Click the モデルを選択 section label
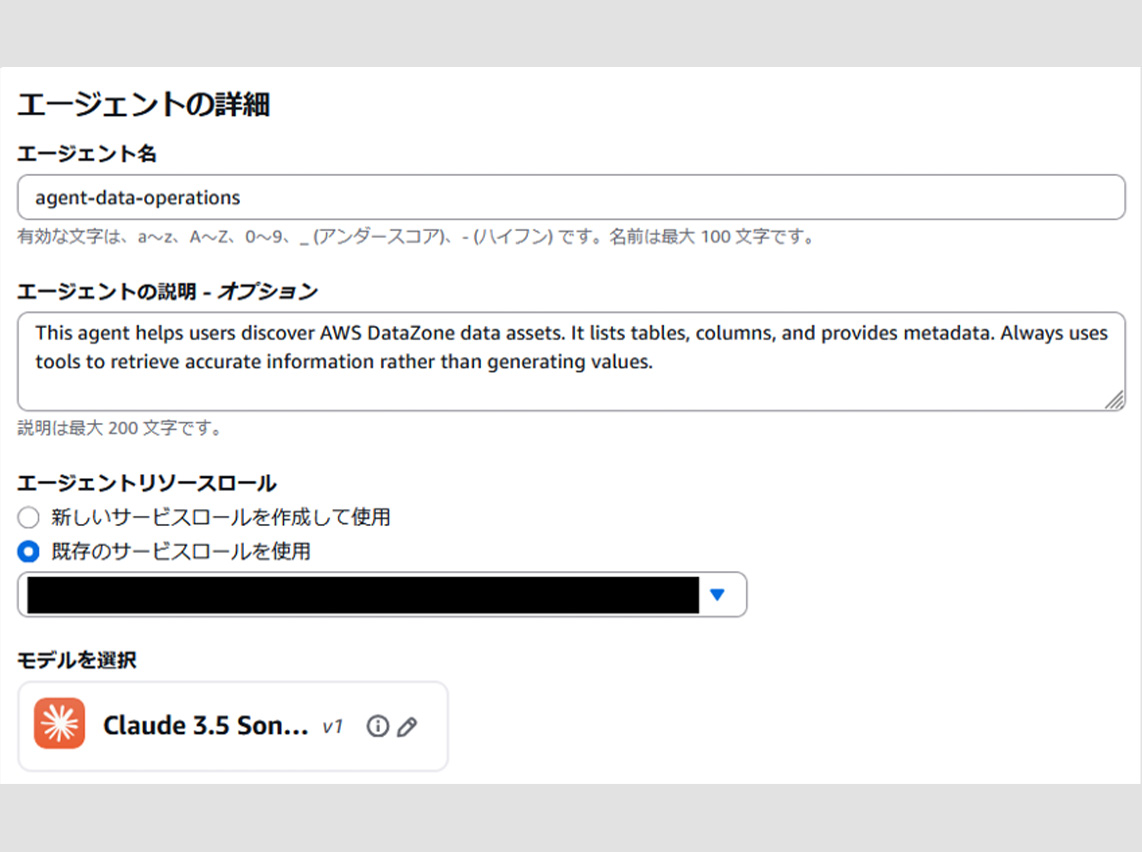This screenshot has width=1142, height=852. (x=77, y=660)
